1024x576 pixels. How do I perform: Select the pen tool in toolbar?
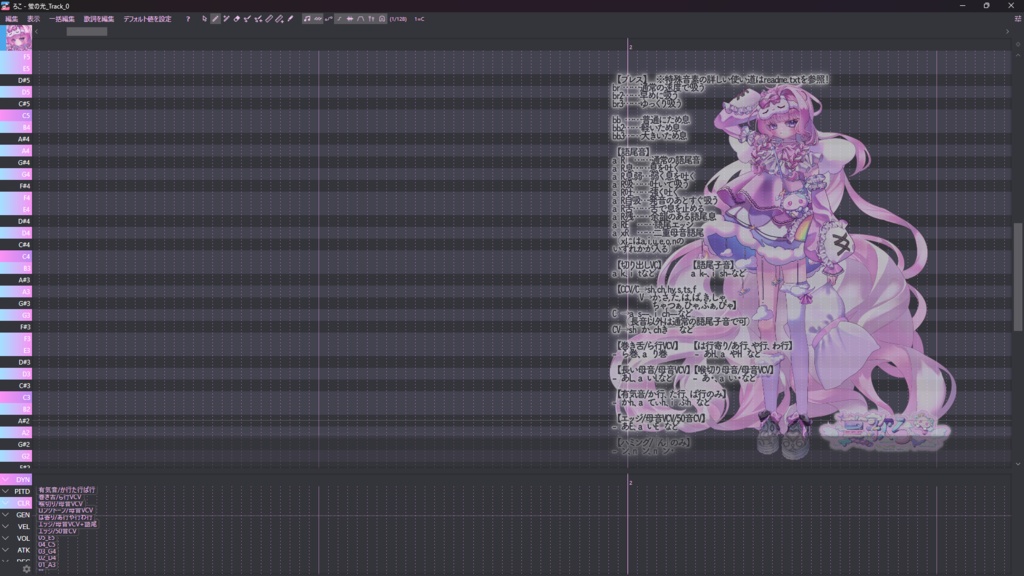[x=216, y=19]
